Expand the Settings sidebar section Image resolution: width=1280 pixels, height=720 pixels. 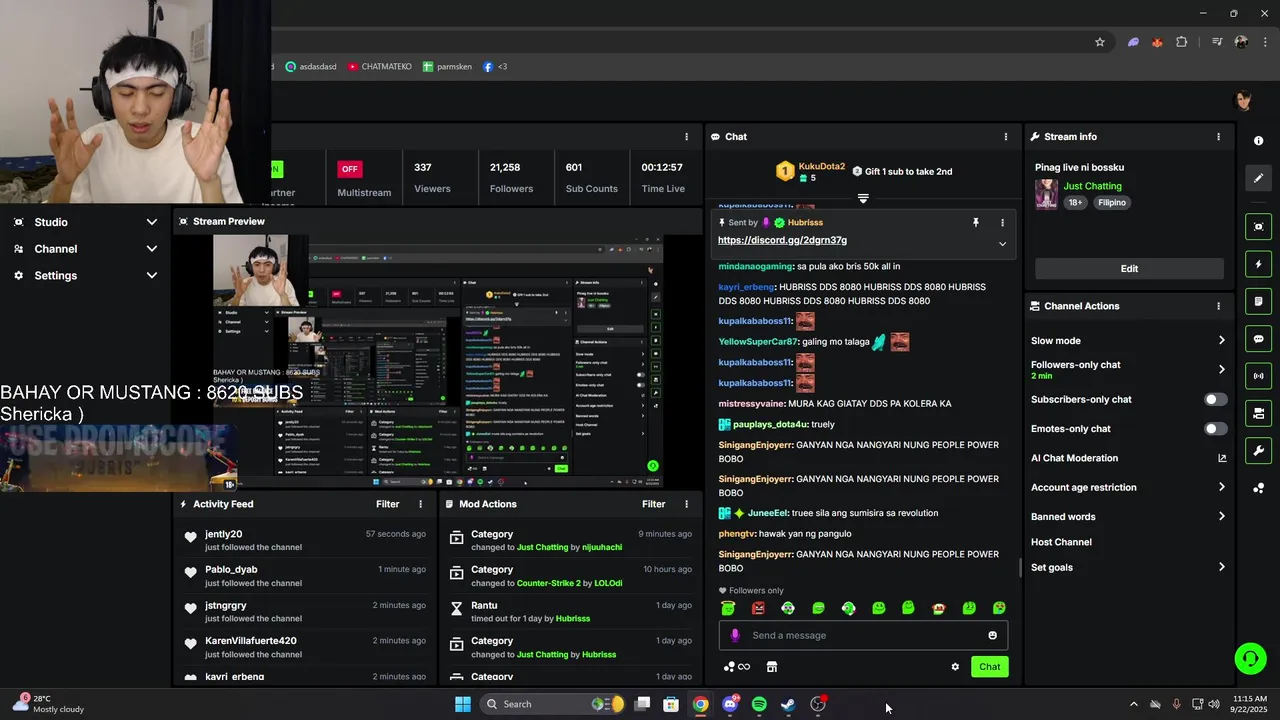152,275
